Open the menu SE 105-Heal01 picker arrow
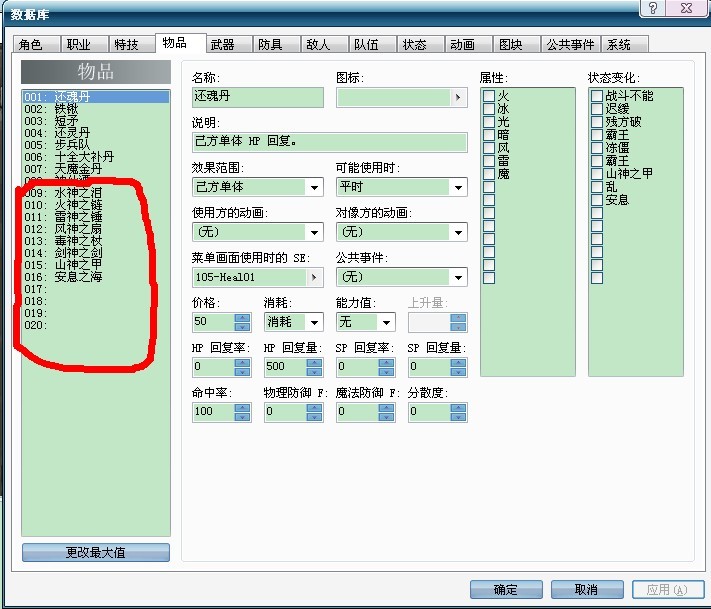This screenshot has height=609, width=711. tap(314, 277)
